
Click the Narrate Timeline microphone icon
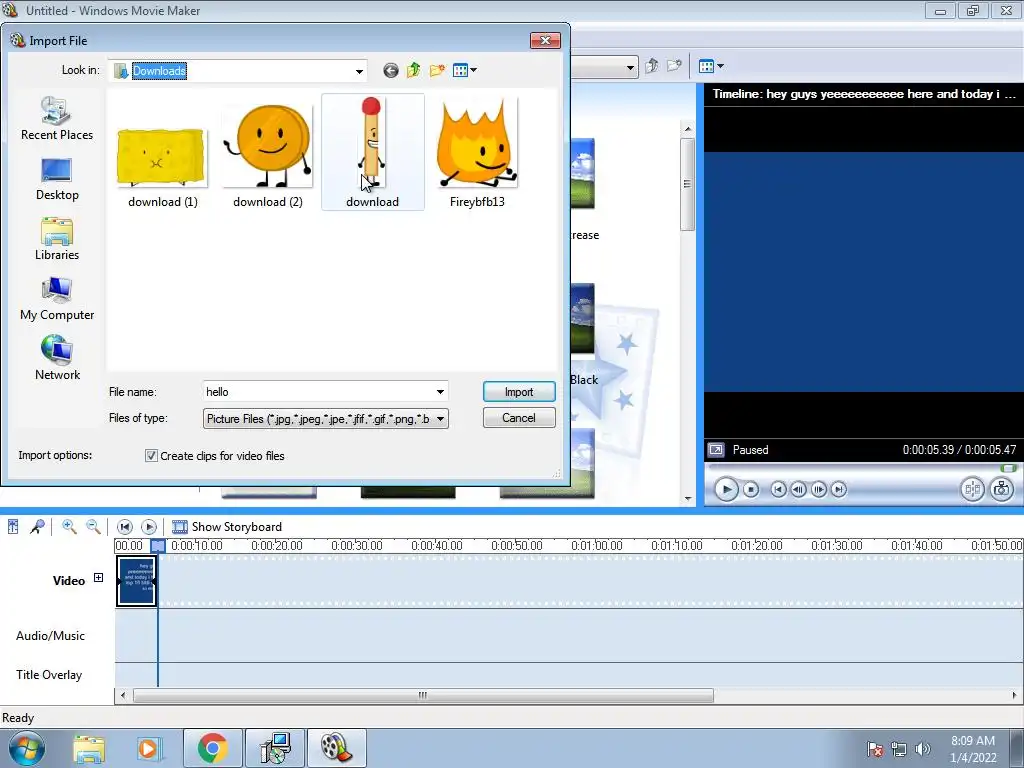(37, 526)
